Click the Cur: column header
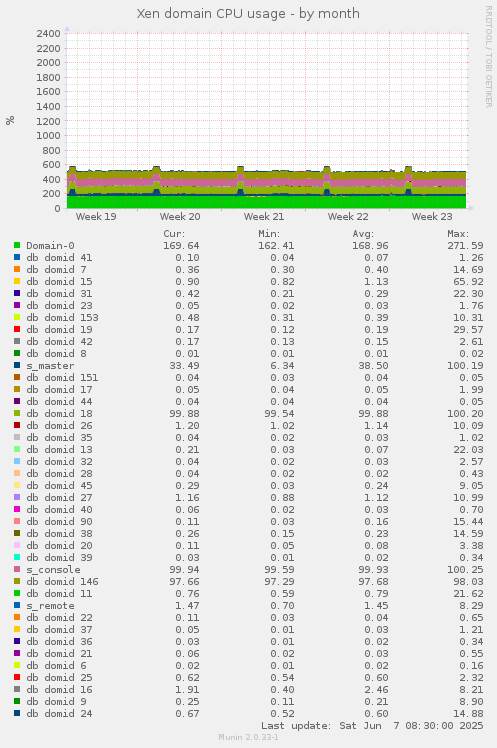497x748 pixels. pyautogui.click(x=175, y=234)
